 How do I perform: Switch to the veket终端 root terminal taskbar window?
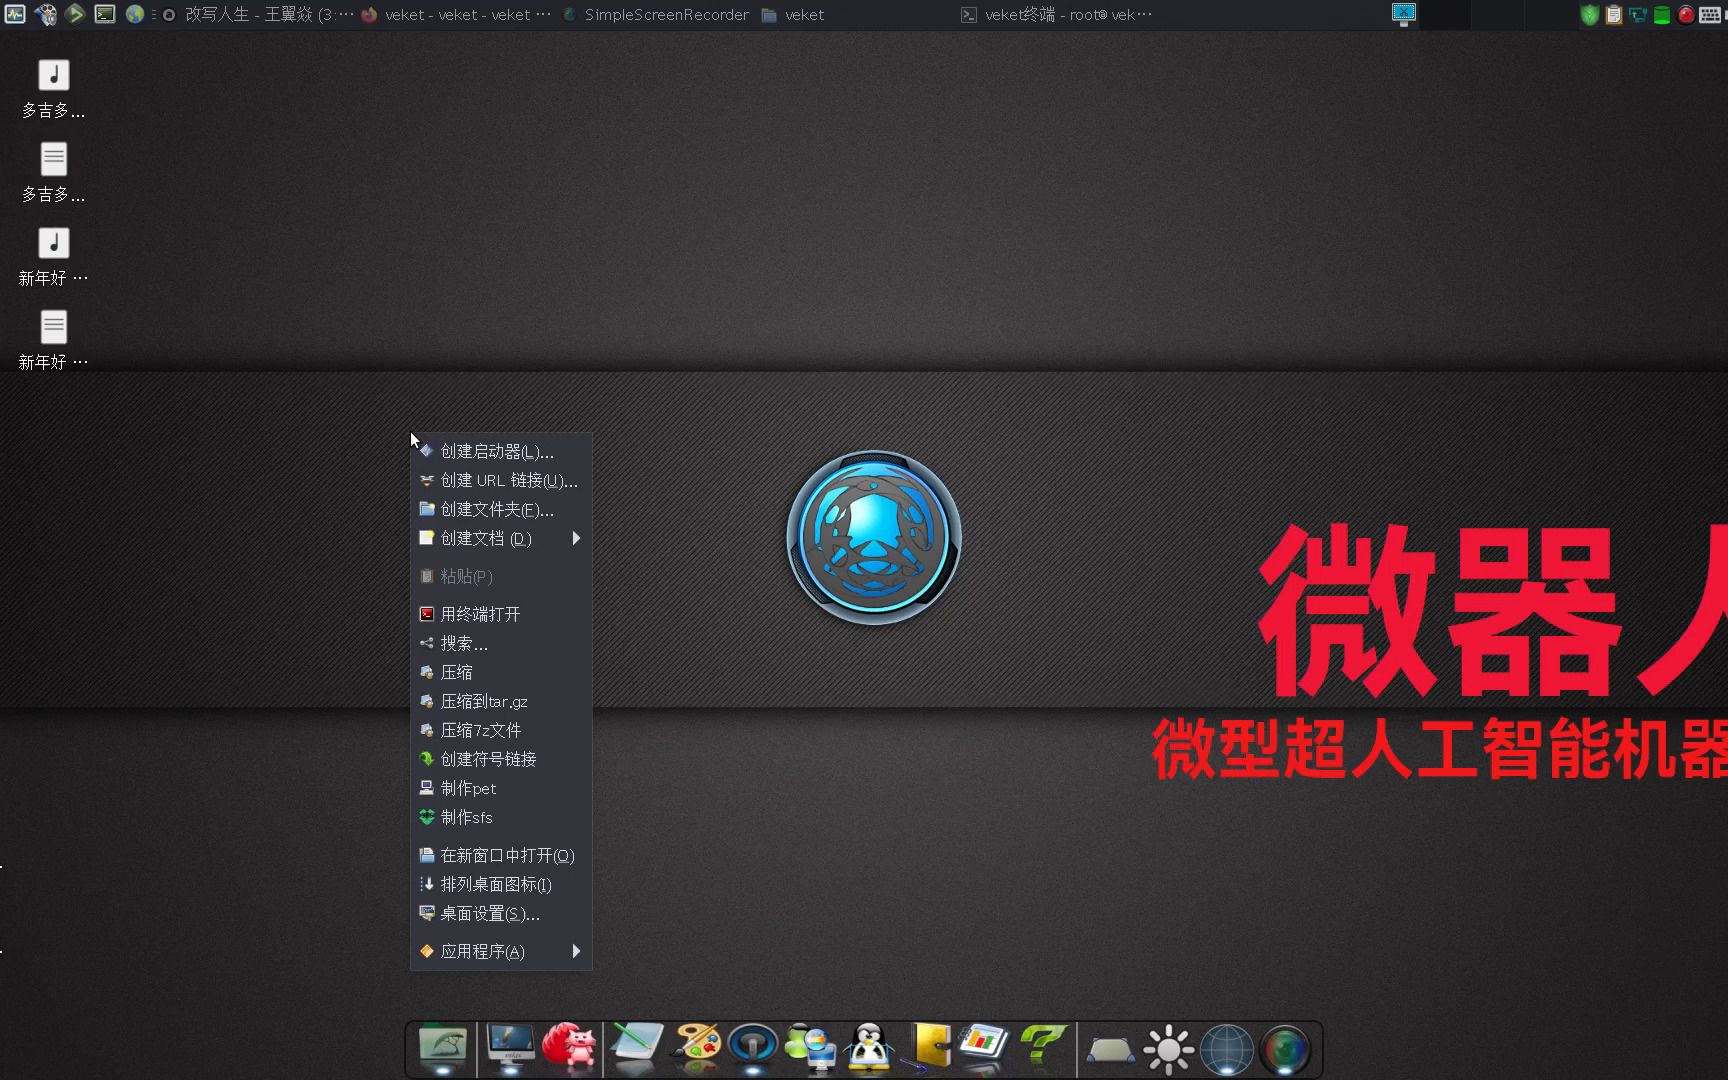tap(1056, 15)
